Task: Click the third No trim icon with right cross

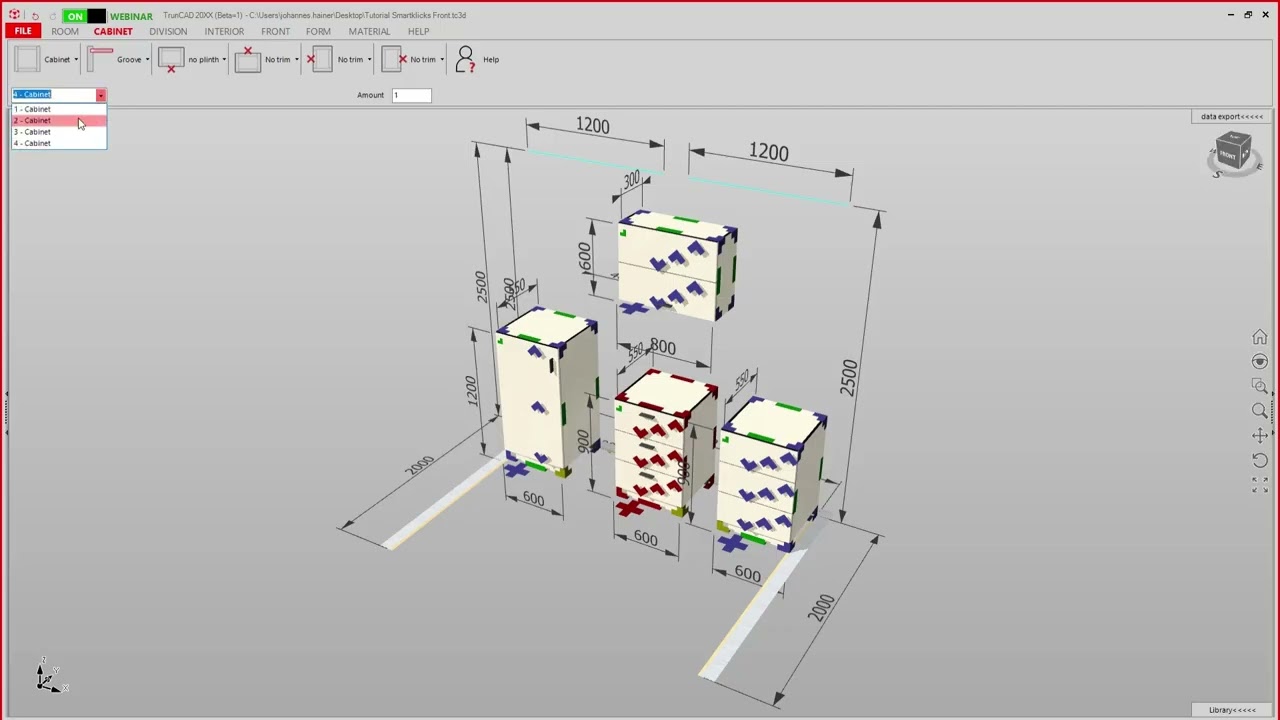Action: pos(393,60)
